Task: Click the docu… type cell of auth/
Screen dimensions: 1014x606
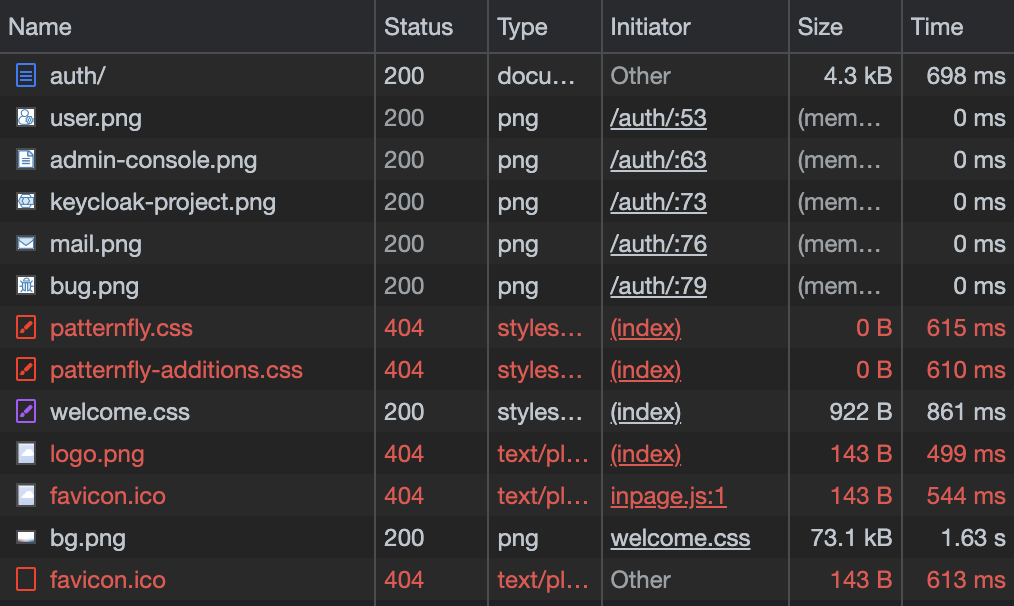Action: click(x=536, y=76)
